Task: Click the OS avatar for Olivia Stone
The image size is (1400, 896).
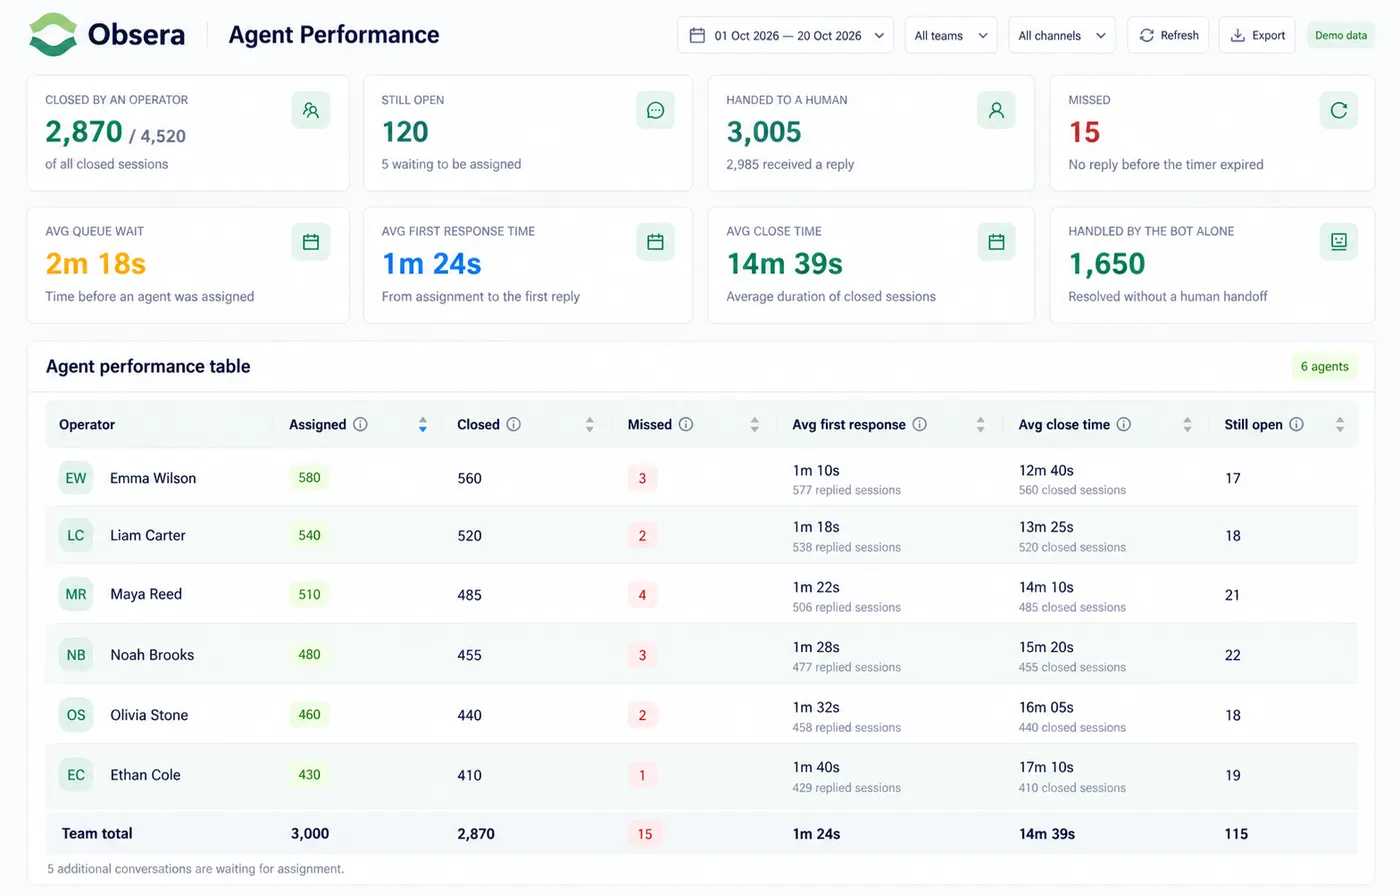Action: [x=76, y=715]
